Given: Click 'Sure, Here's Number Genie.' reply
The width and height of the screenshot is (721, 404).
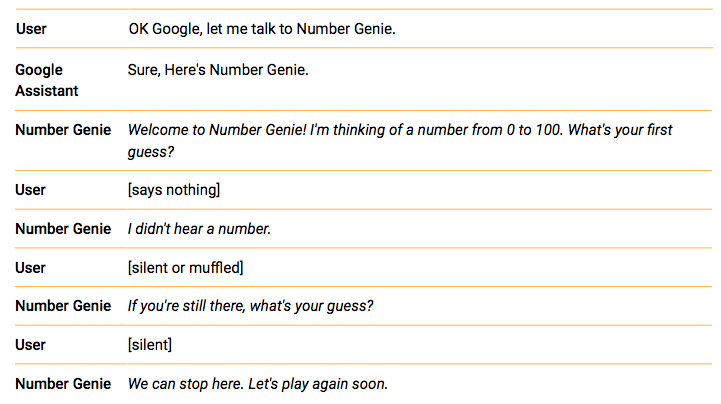Looking at the screenshot, I should [218, 70].
